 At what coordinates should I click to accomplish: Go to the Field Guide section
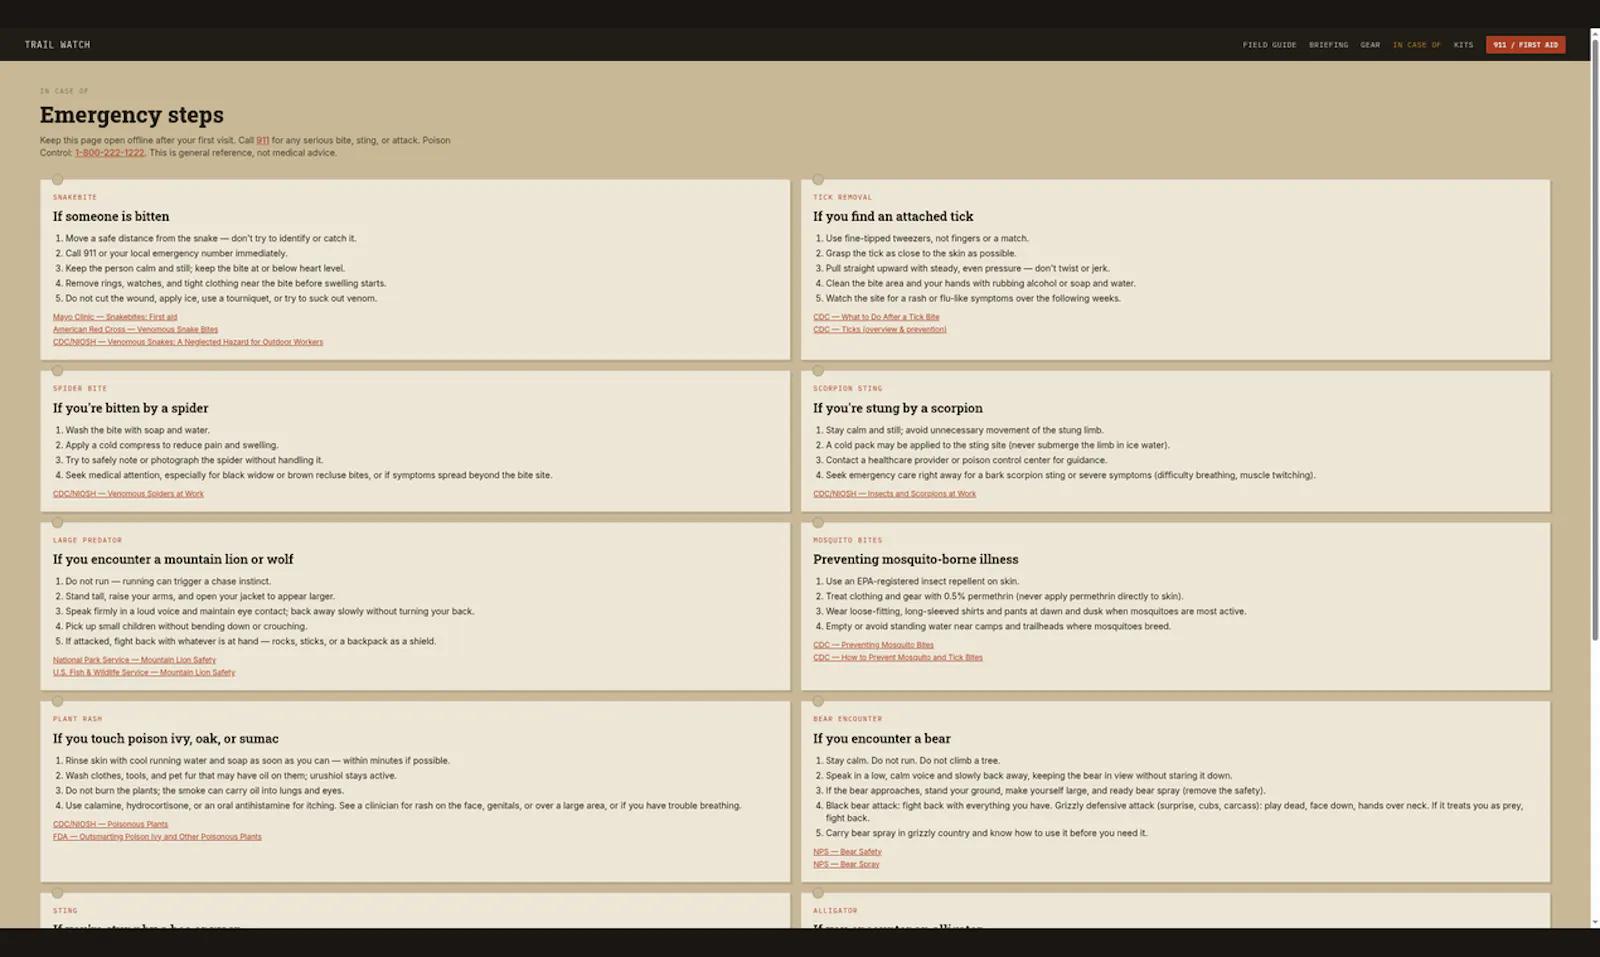point(1269,45)
